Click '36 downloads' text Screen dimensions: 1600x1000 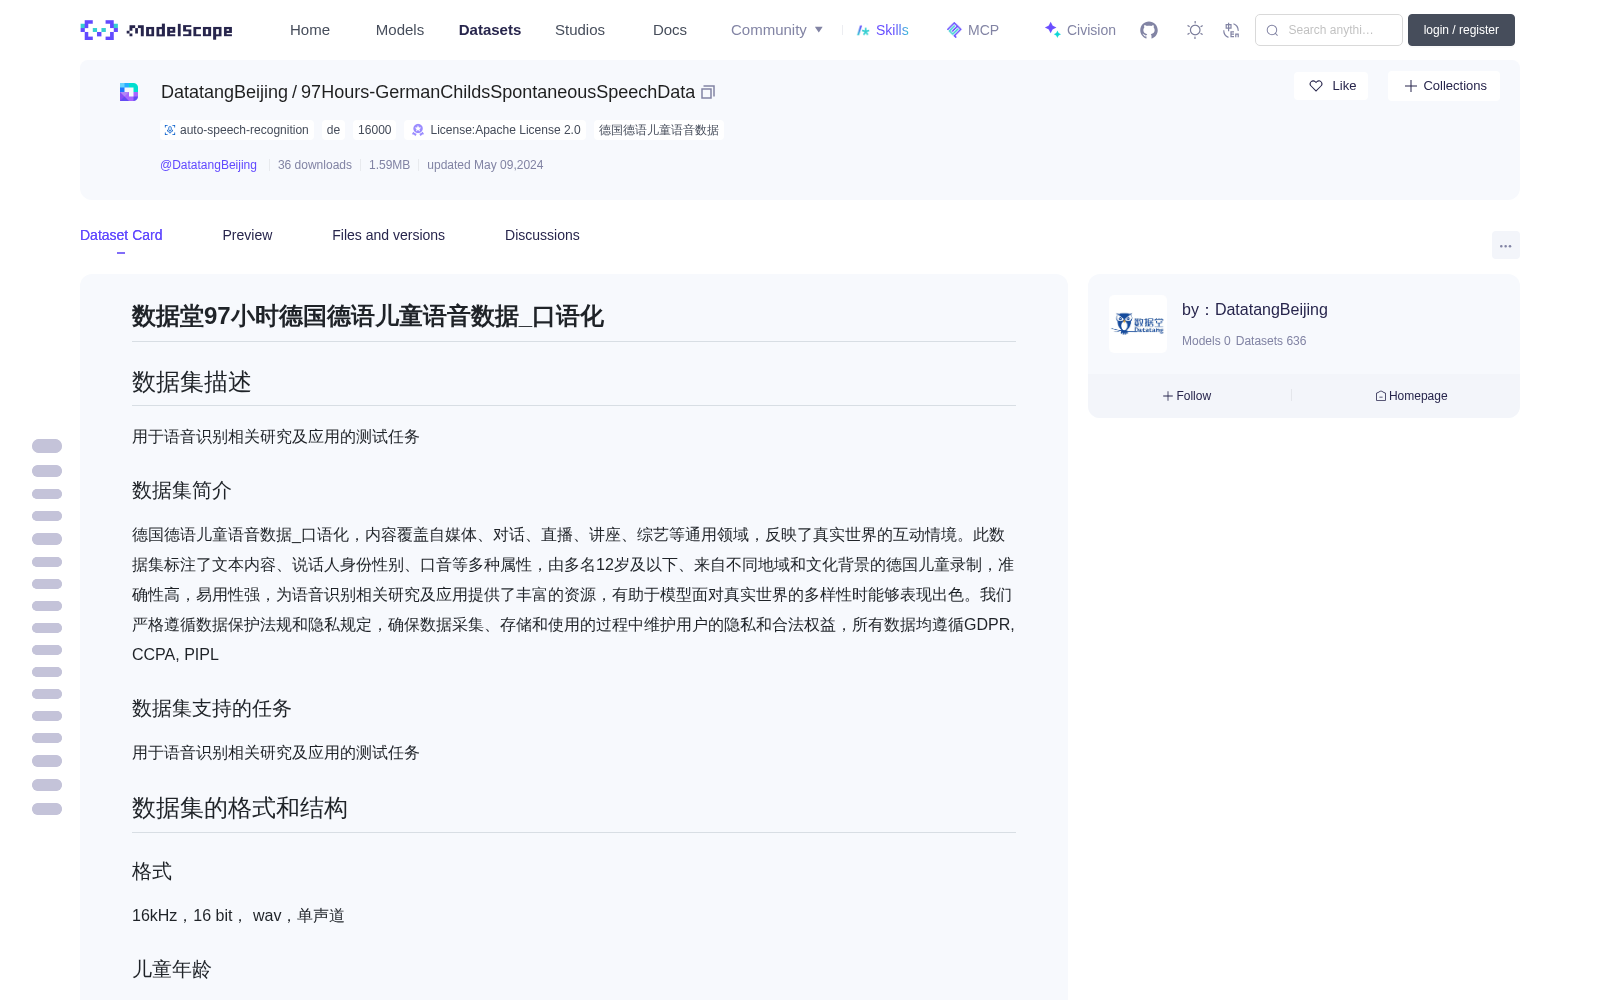(x=315, y=165)
